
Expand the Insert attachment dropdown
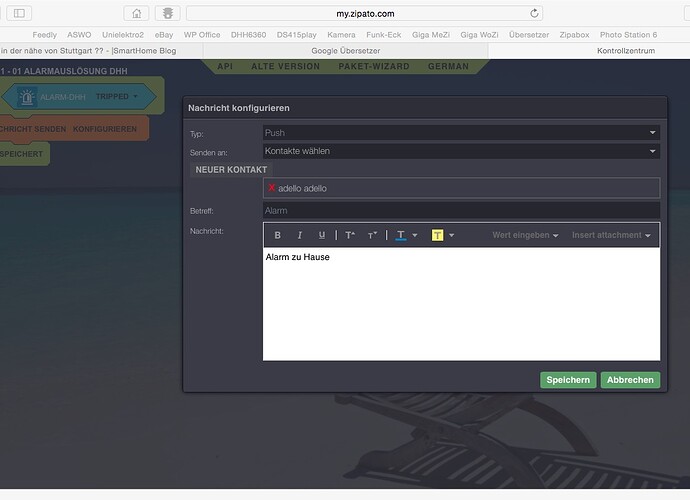click(x=611, y=235)
